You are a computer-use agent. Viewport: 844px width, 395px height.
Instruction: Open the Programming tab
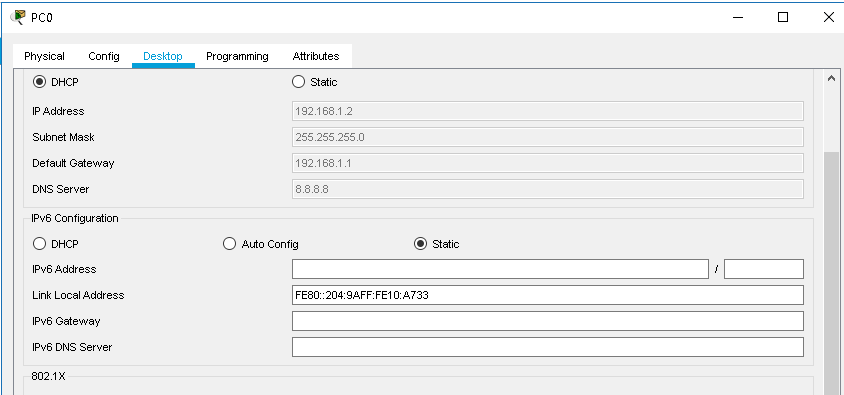(237, 56)
